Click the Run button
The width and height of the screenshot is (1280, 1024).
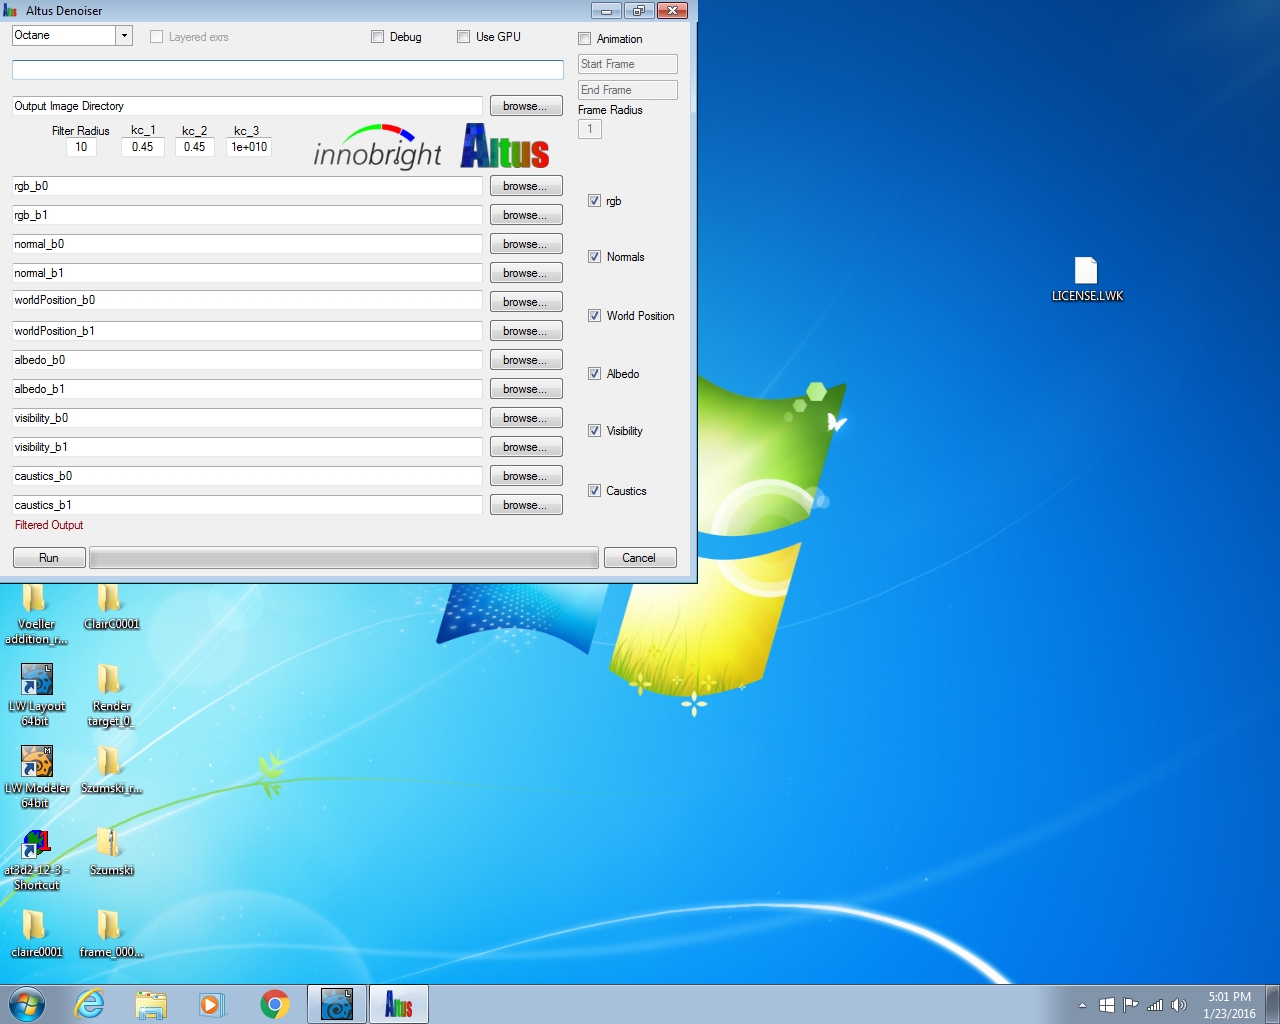[x=49, y=558]
